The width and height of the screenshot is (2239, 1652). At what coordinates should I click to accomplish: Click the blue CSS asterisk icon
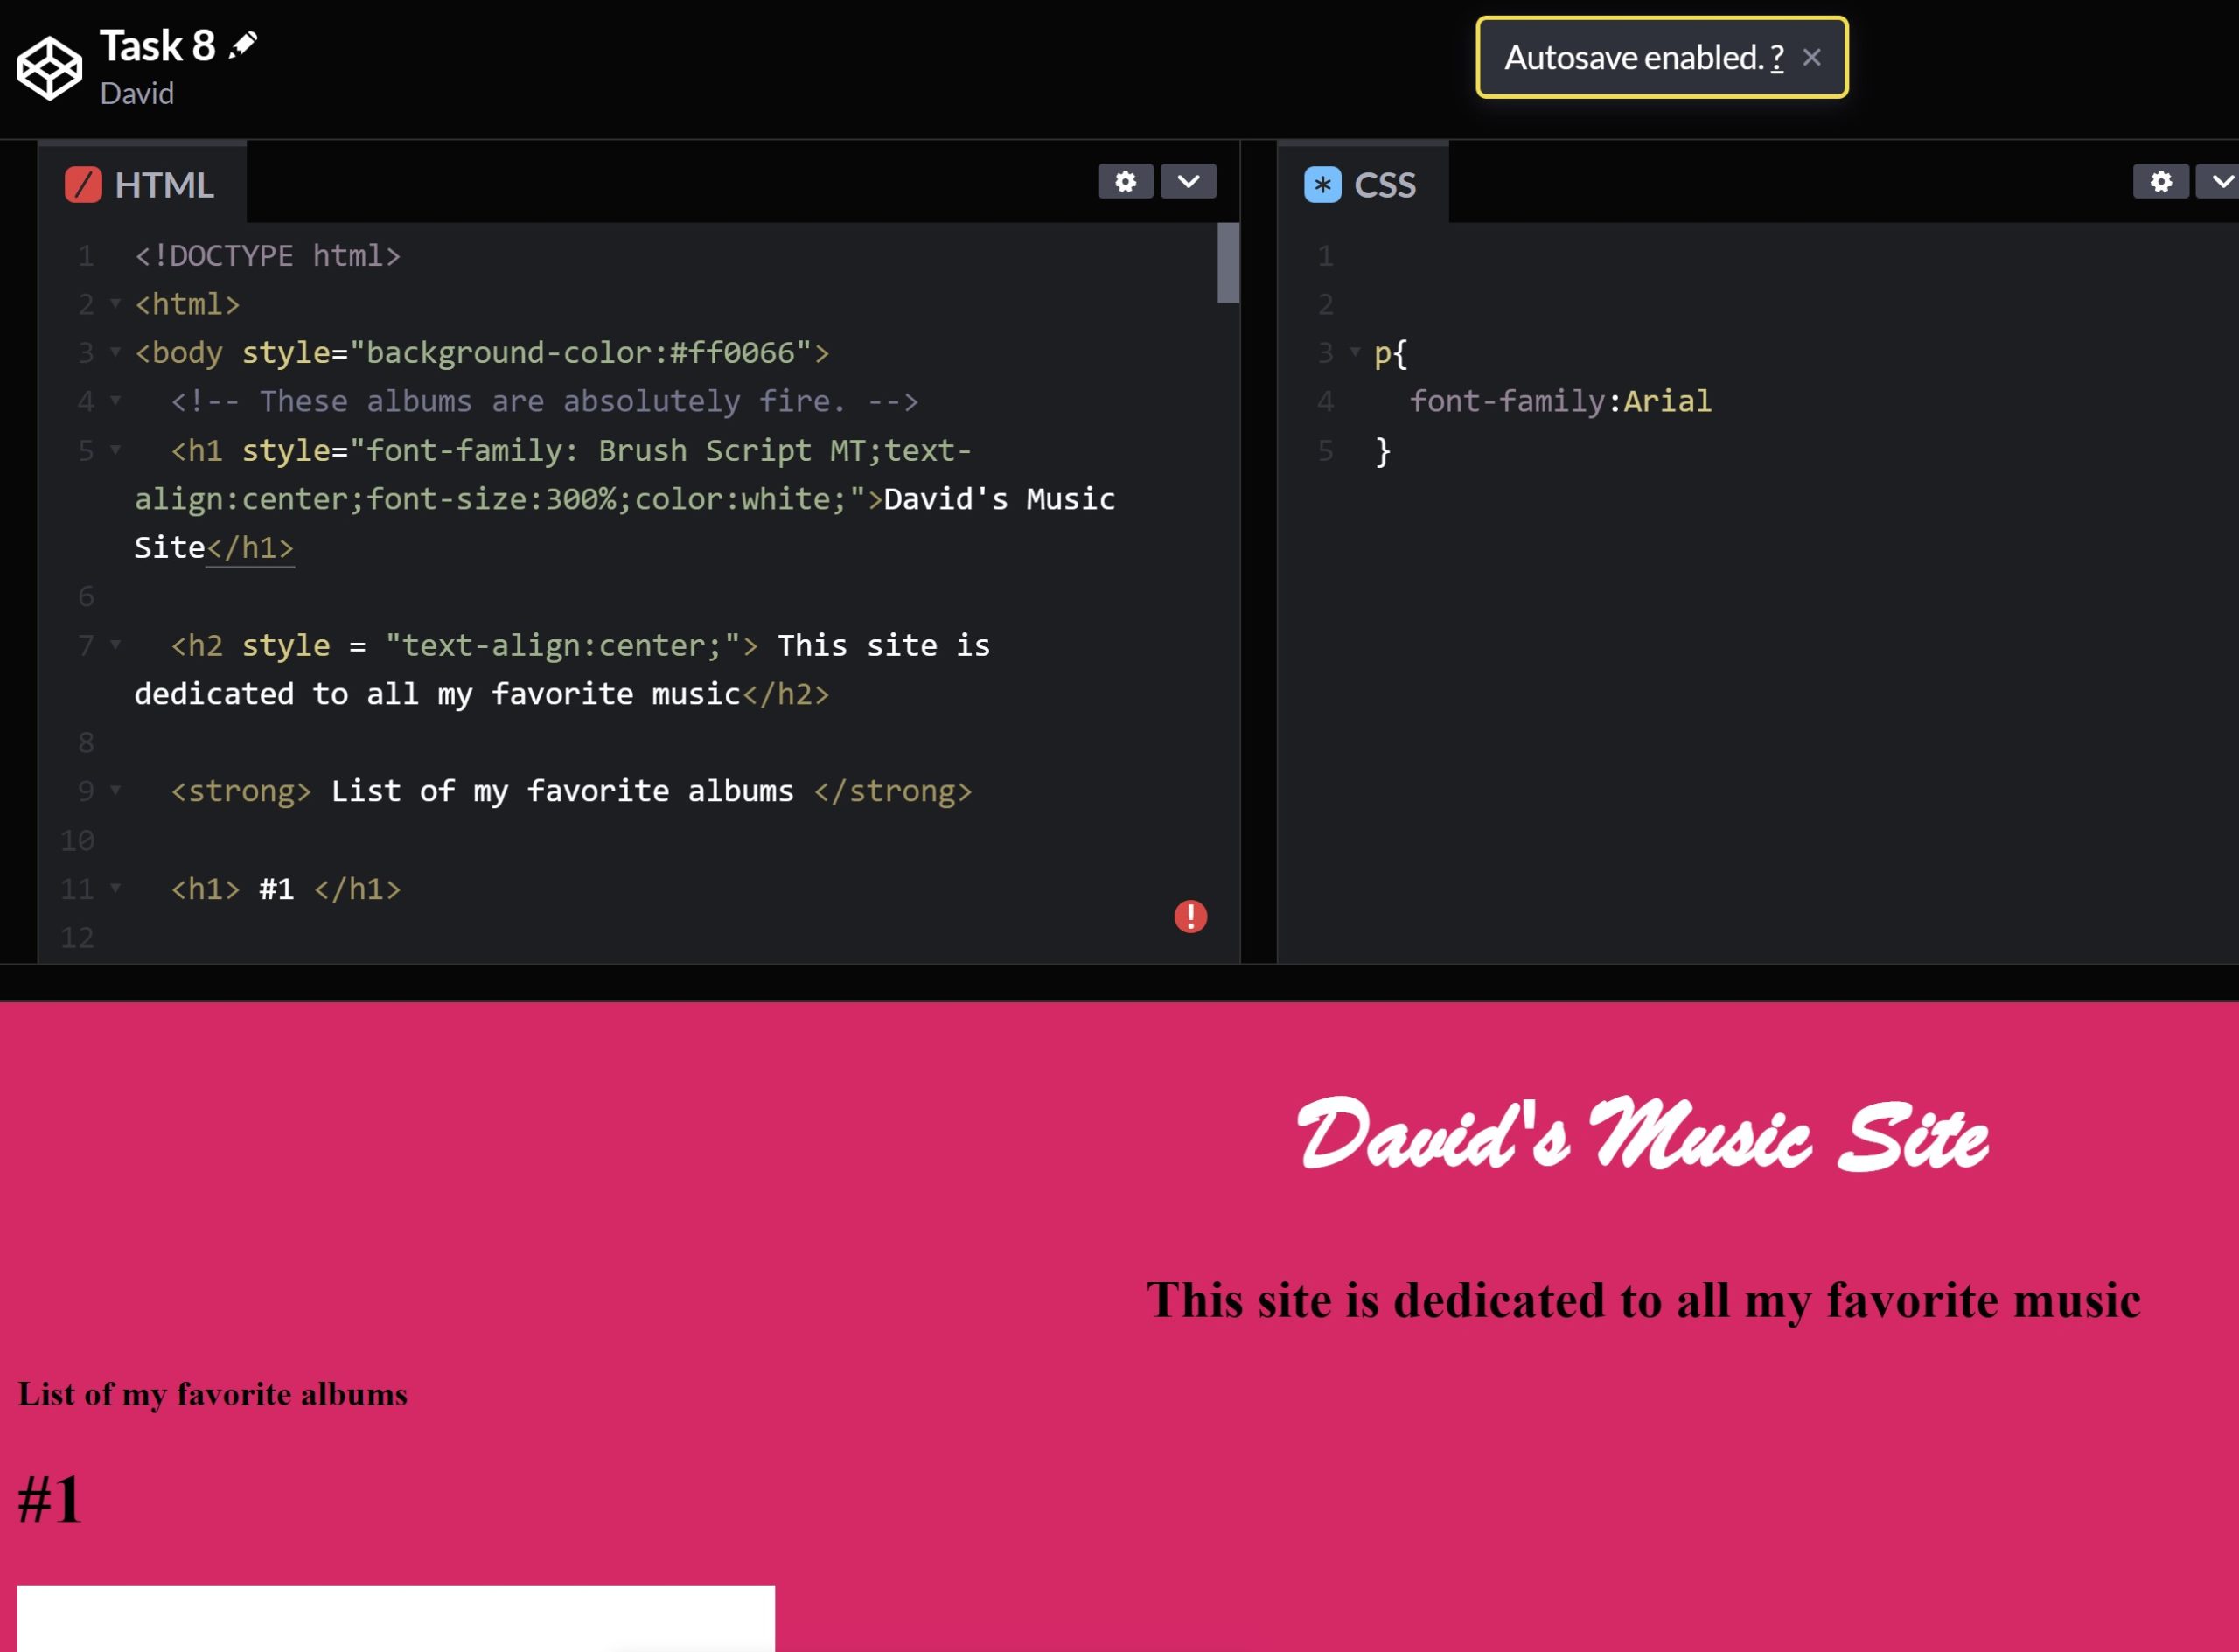click(x=1322, y=185)
